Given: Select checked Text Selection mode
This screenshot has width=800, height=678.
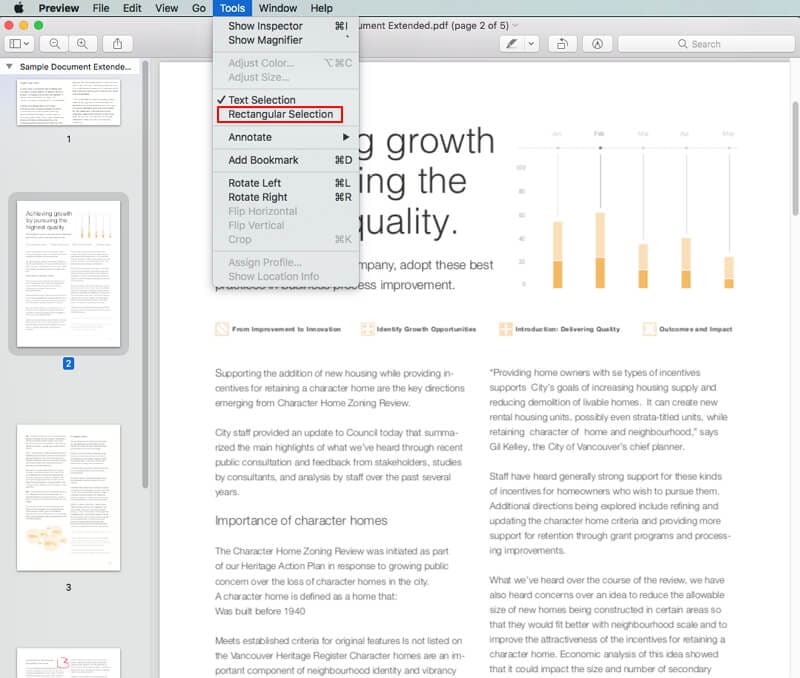Looking at the screenshot, I should [x=286, y=100].
